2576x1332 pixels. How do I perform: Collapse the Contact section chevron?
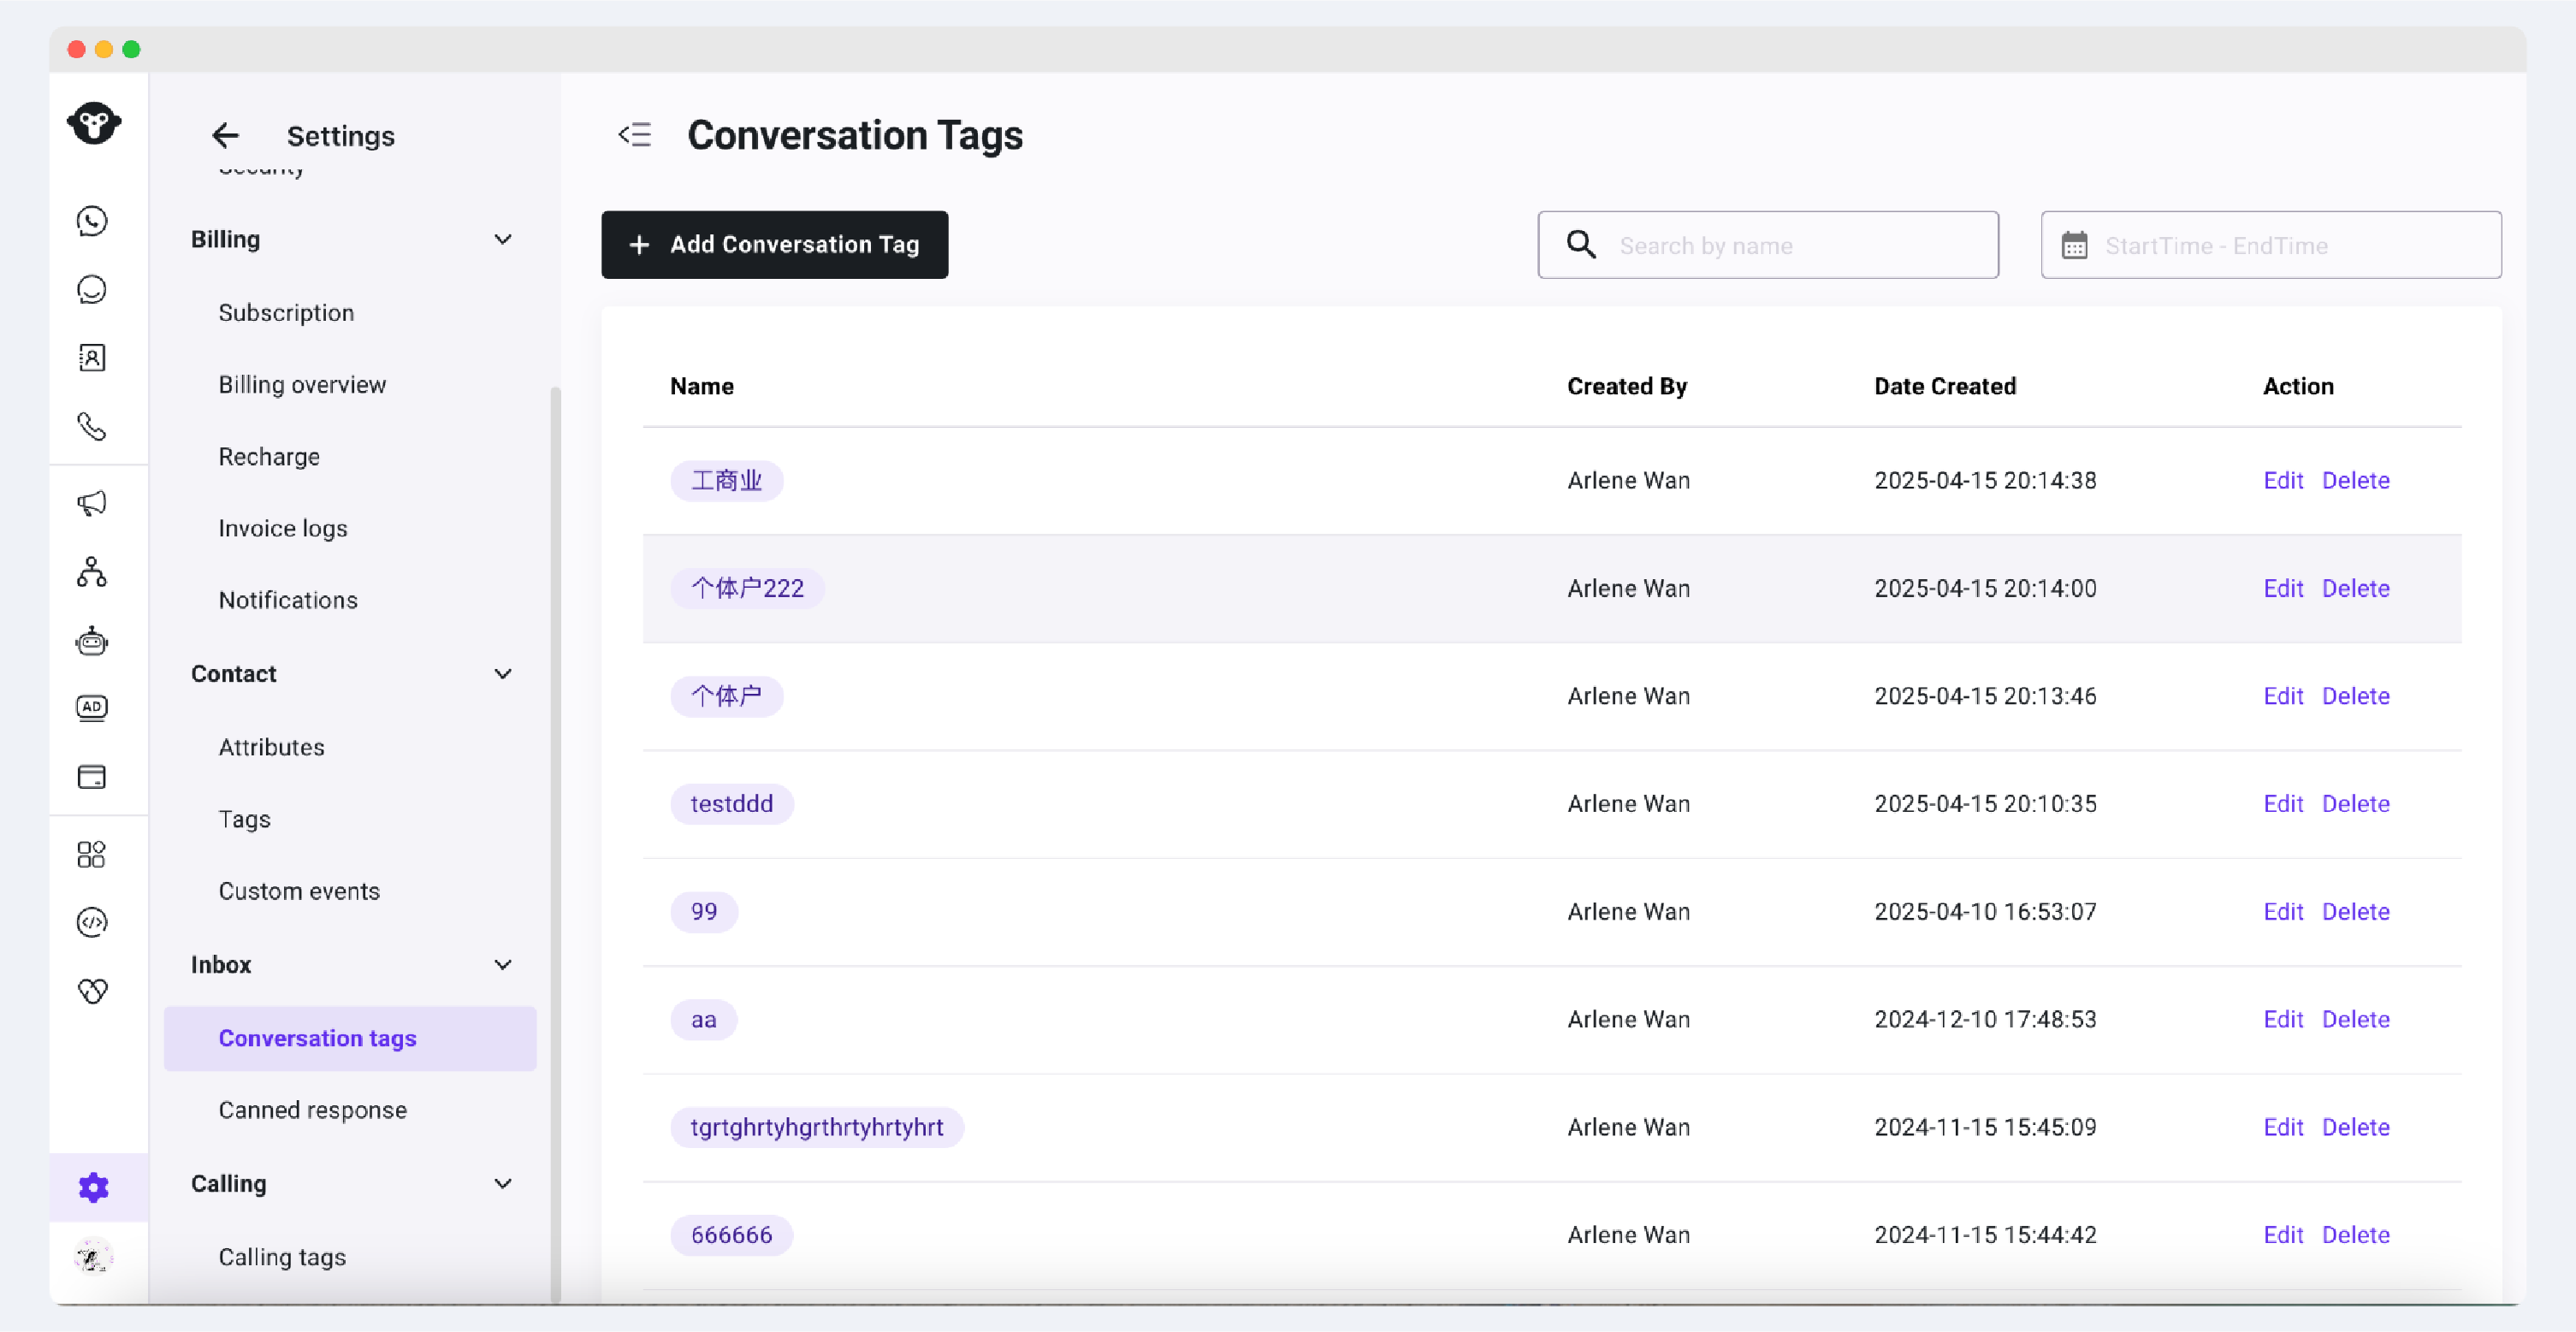[x=503, y=674]
